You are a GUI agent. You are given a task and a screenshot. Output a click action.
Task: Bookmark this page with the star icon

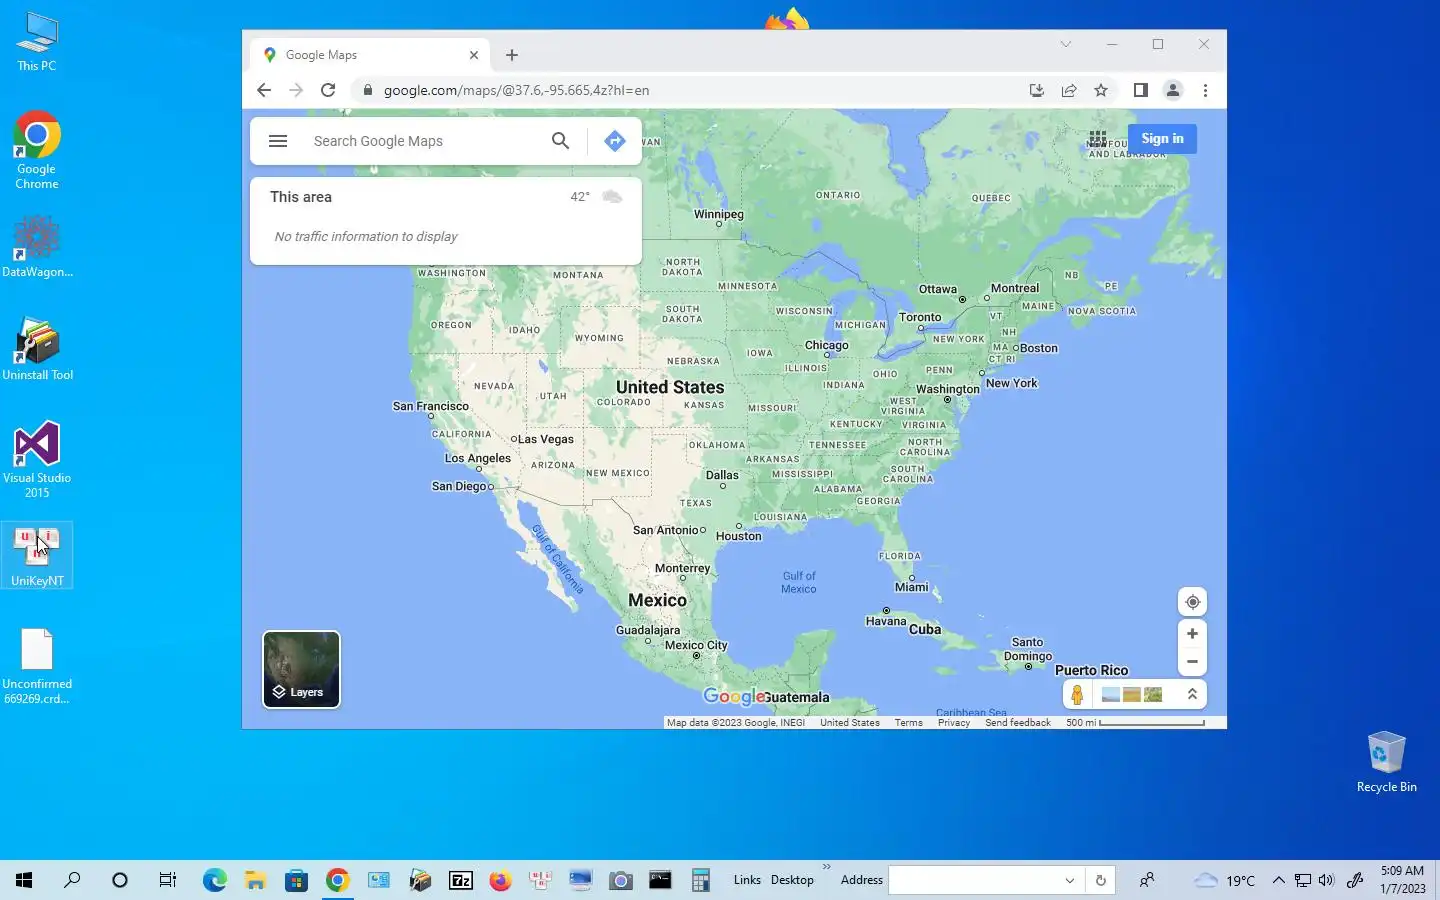pos(1101,90)
